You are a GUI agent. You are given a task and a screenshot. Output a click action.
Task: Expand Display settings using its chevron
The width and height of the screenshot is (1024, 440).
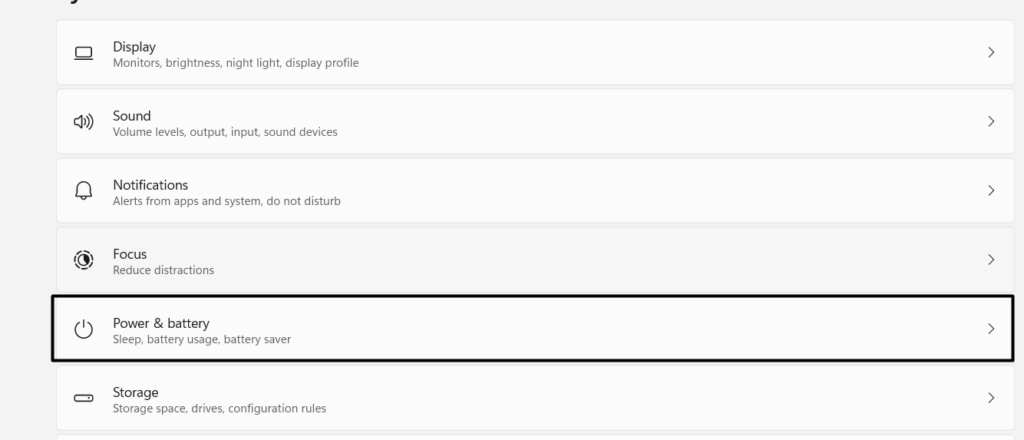click(991, 52)
